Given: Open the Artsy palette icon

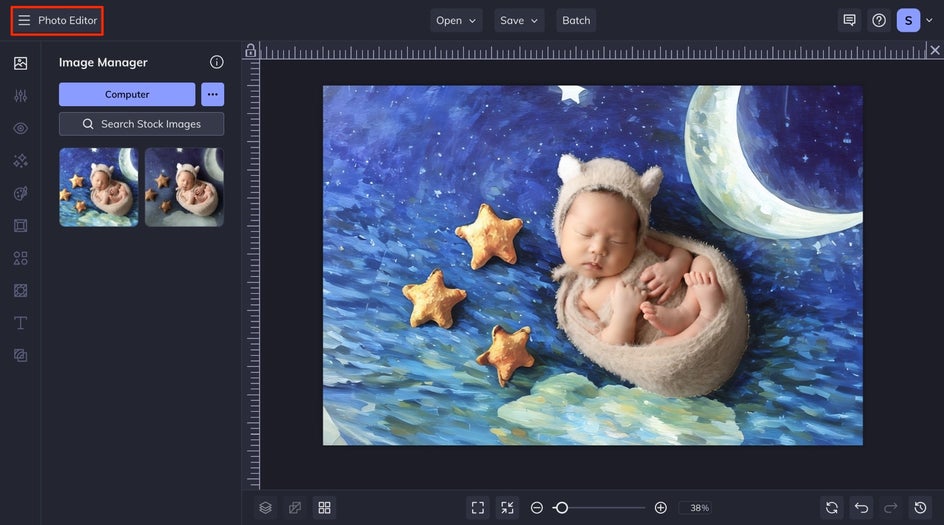Looking at the screenshot, I should click(x=20, y=194).
